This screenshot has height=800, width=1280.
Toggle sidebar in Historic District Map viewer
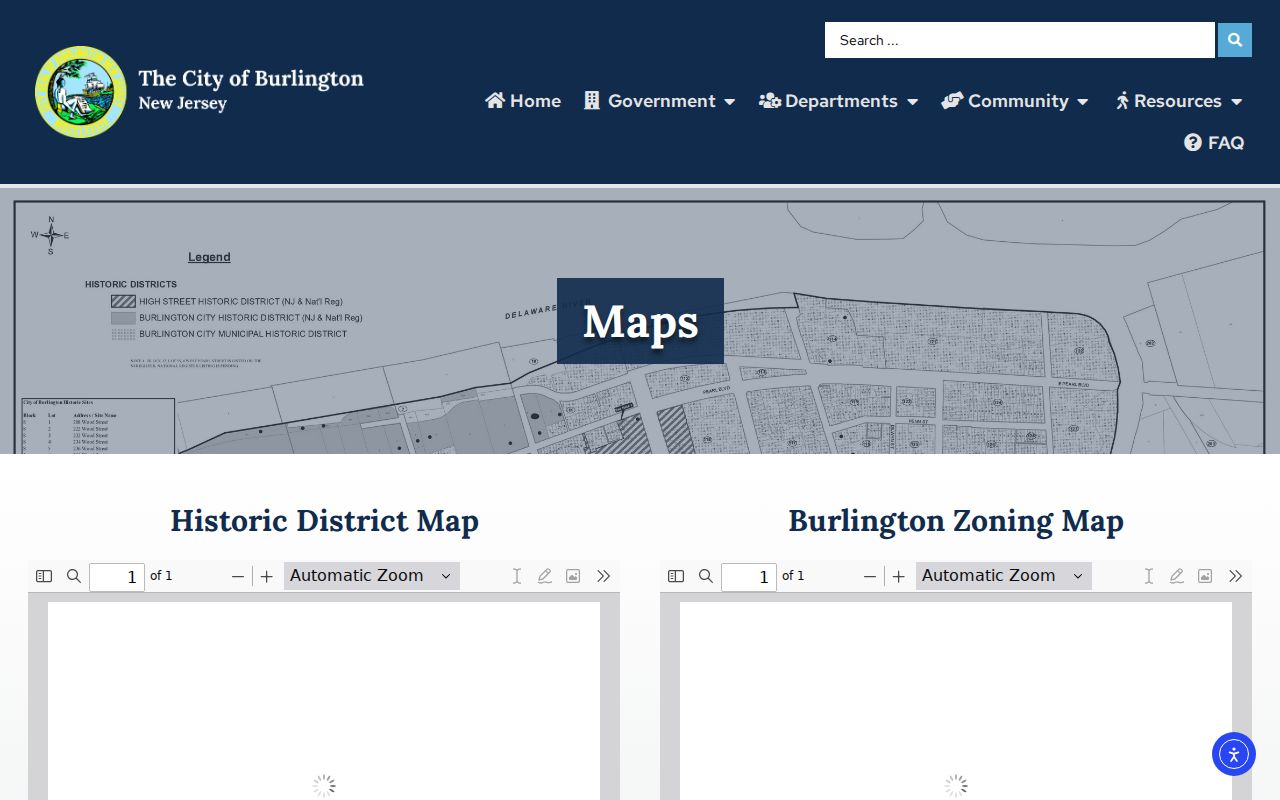click(x=44, y=576)
